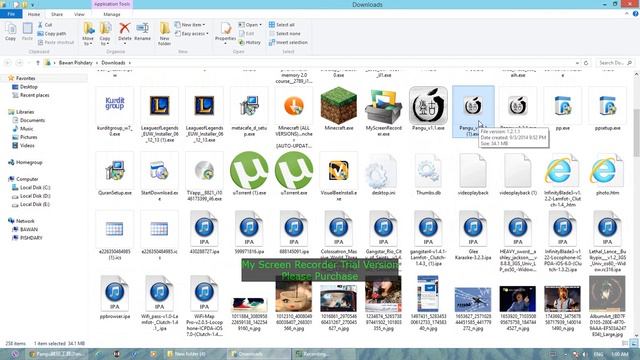Select the uTorrent (1).exe icon
The image size is (640, 360).
[249, 171]
